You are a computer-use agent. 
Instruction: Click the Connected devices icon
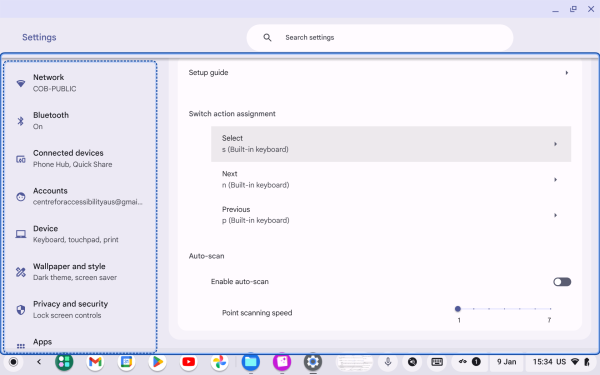point(21,159)
